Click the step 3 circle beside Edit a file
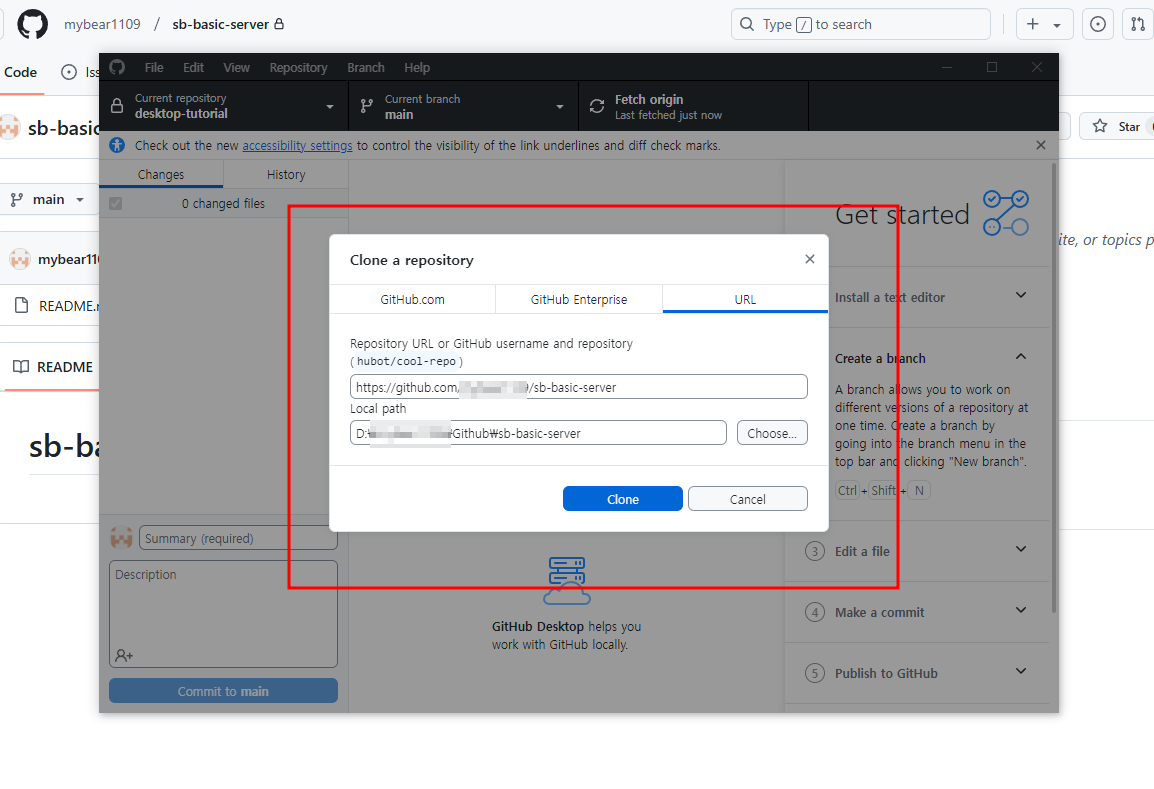The height and width of the screenshot is (789, 1154). point(815,551)
